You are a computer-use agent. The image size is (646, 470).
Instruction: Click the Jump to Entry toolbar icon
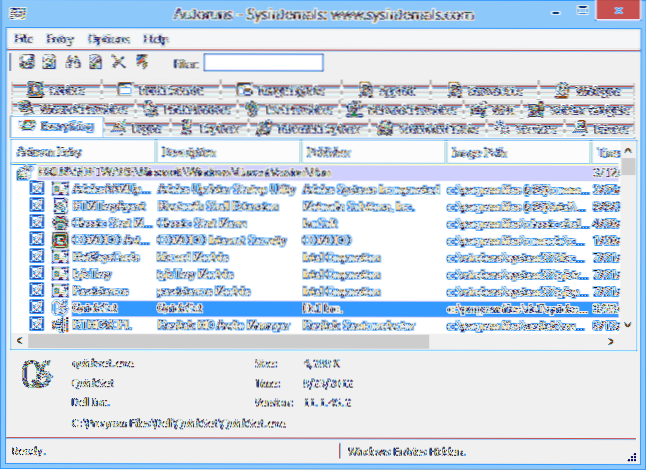(x=139, y=63)
